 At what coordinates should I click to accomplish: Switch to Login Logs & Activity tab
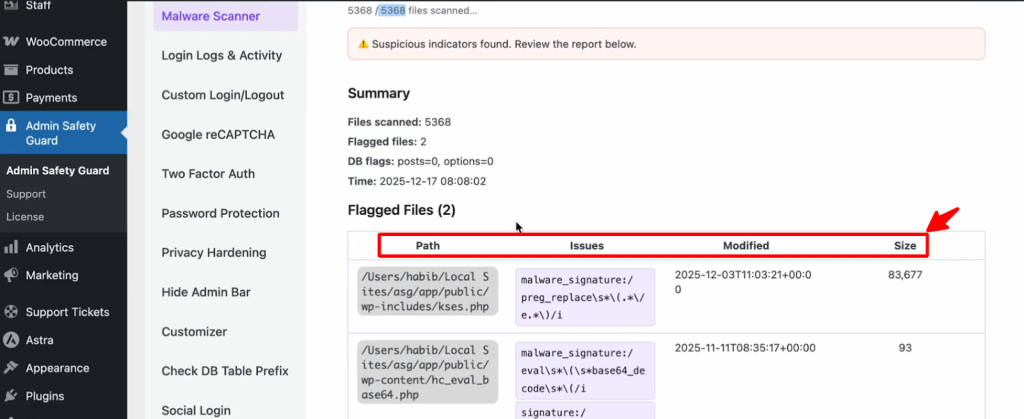pos(222,56)
